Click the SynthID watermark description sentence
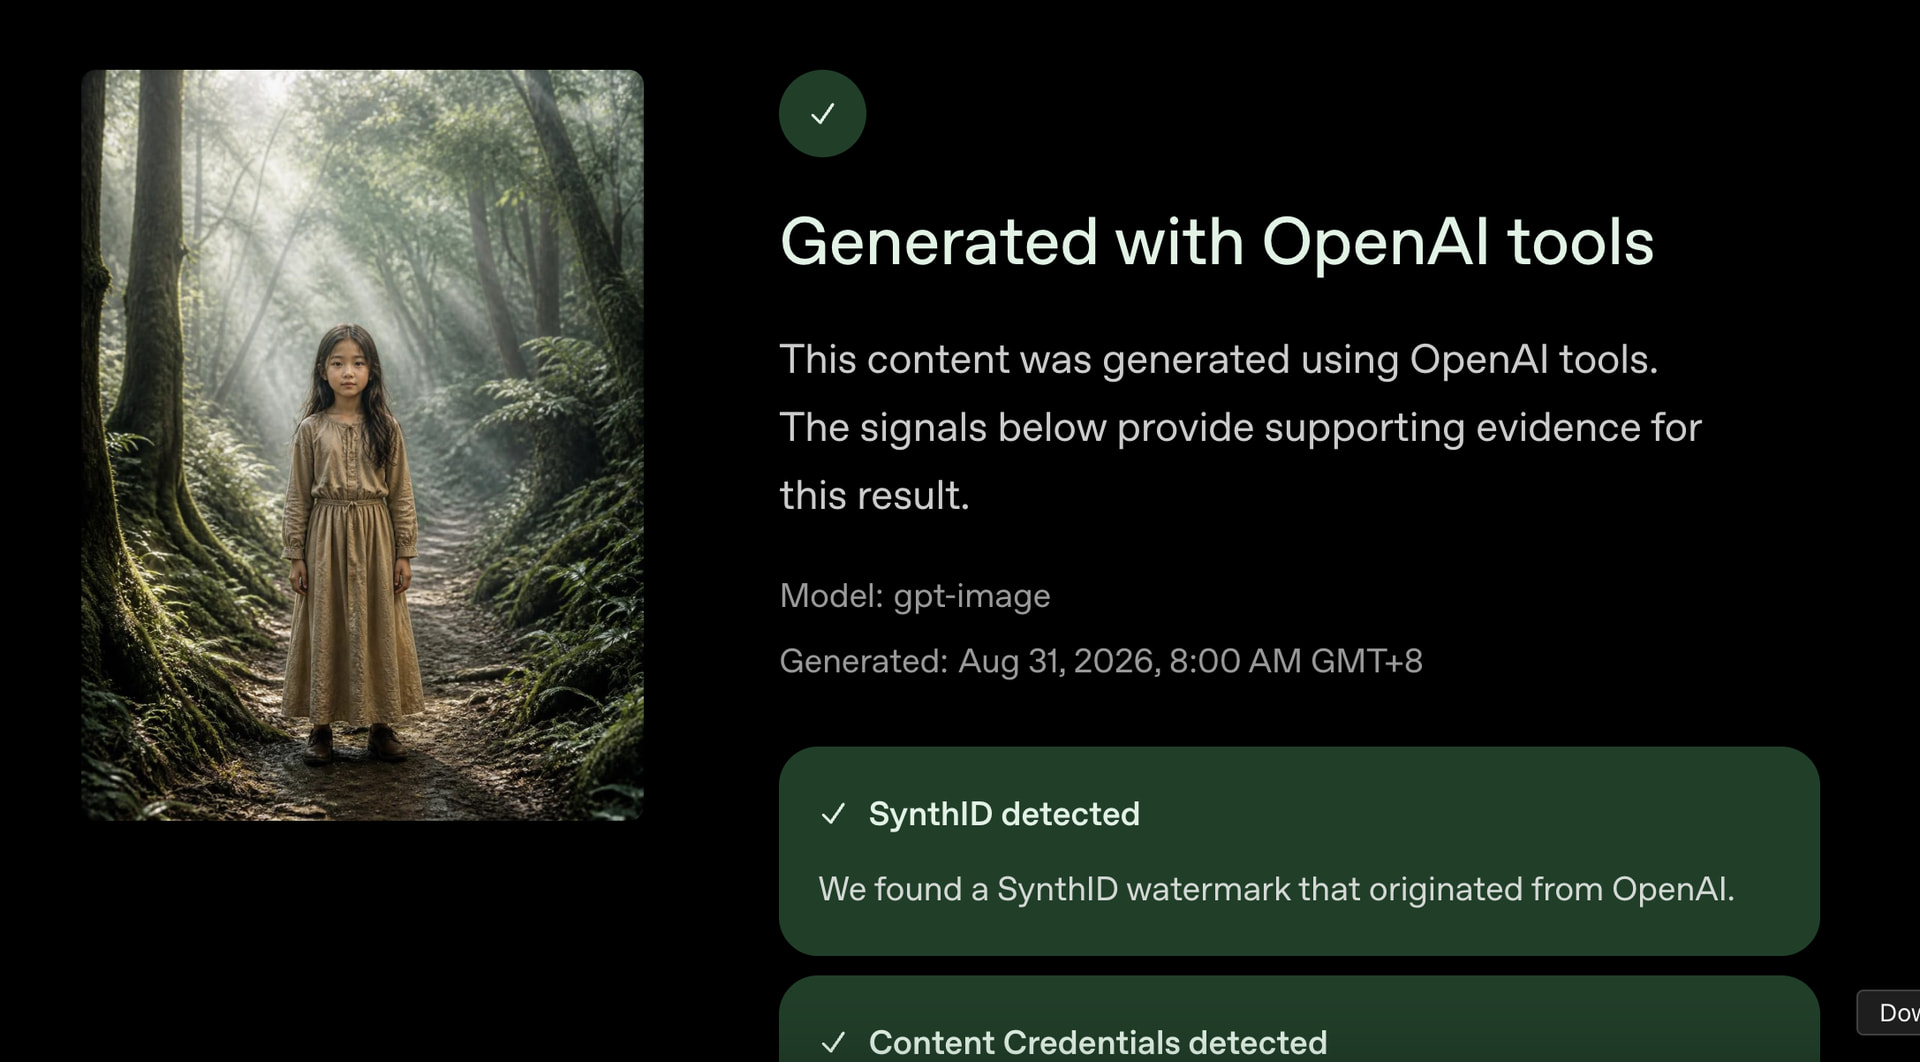The height and width of the screenshot is (1062, 1920). tap(1277, 889)
